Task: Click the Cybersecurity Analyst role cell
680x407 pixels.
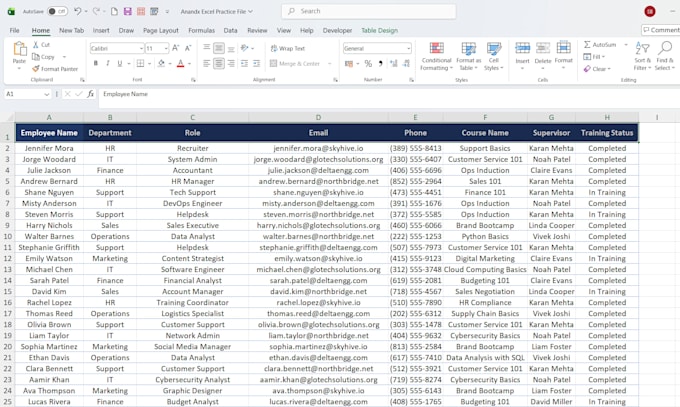Action: pyautogui.click(x=193, y=380)
